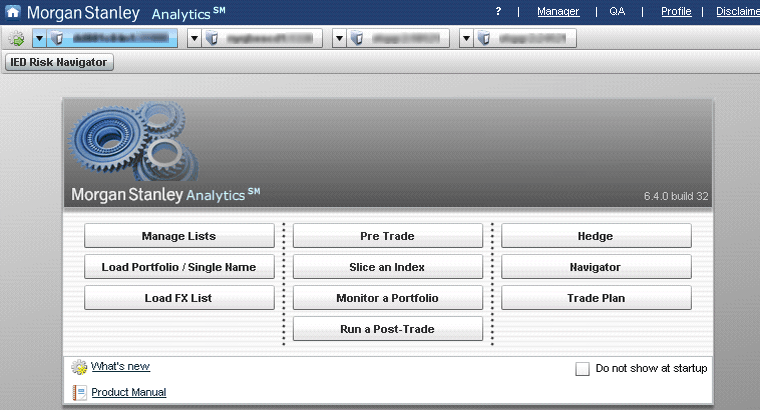Select QA in the top bar
Viewport: 760px width, 410px height.
617,11
